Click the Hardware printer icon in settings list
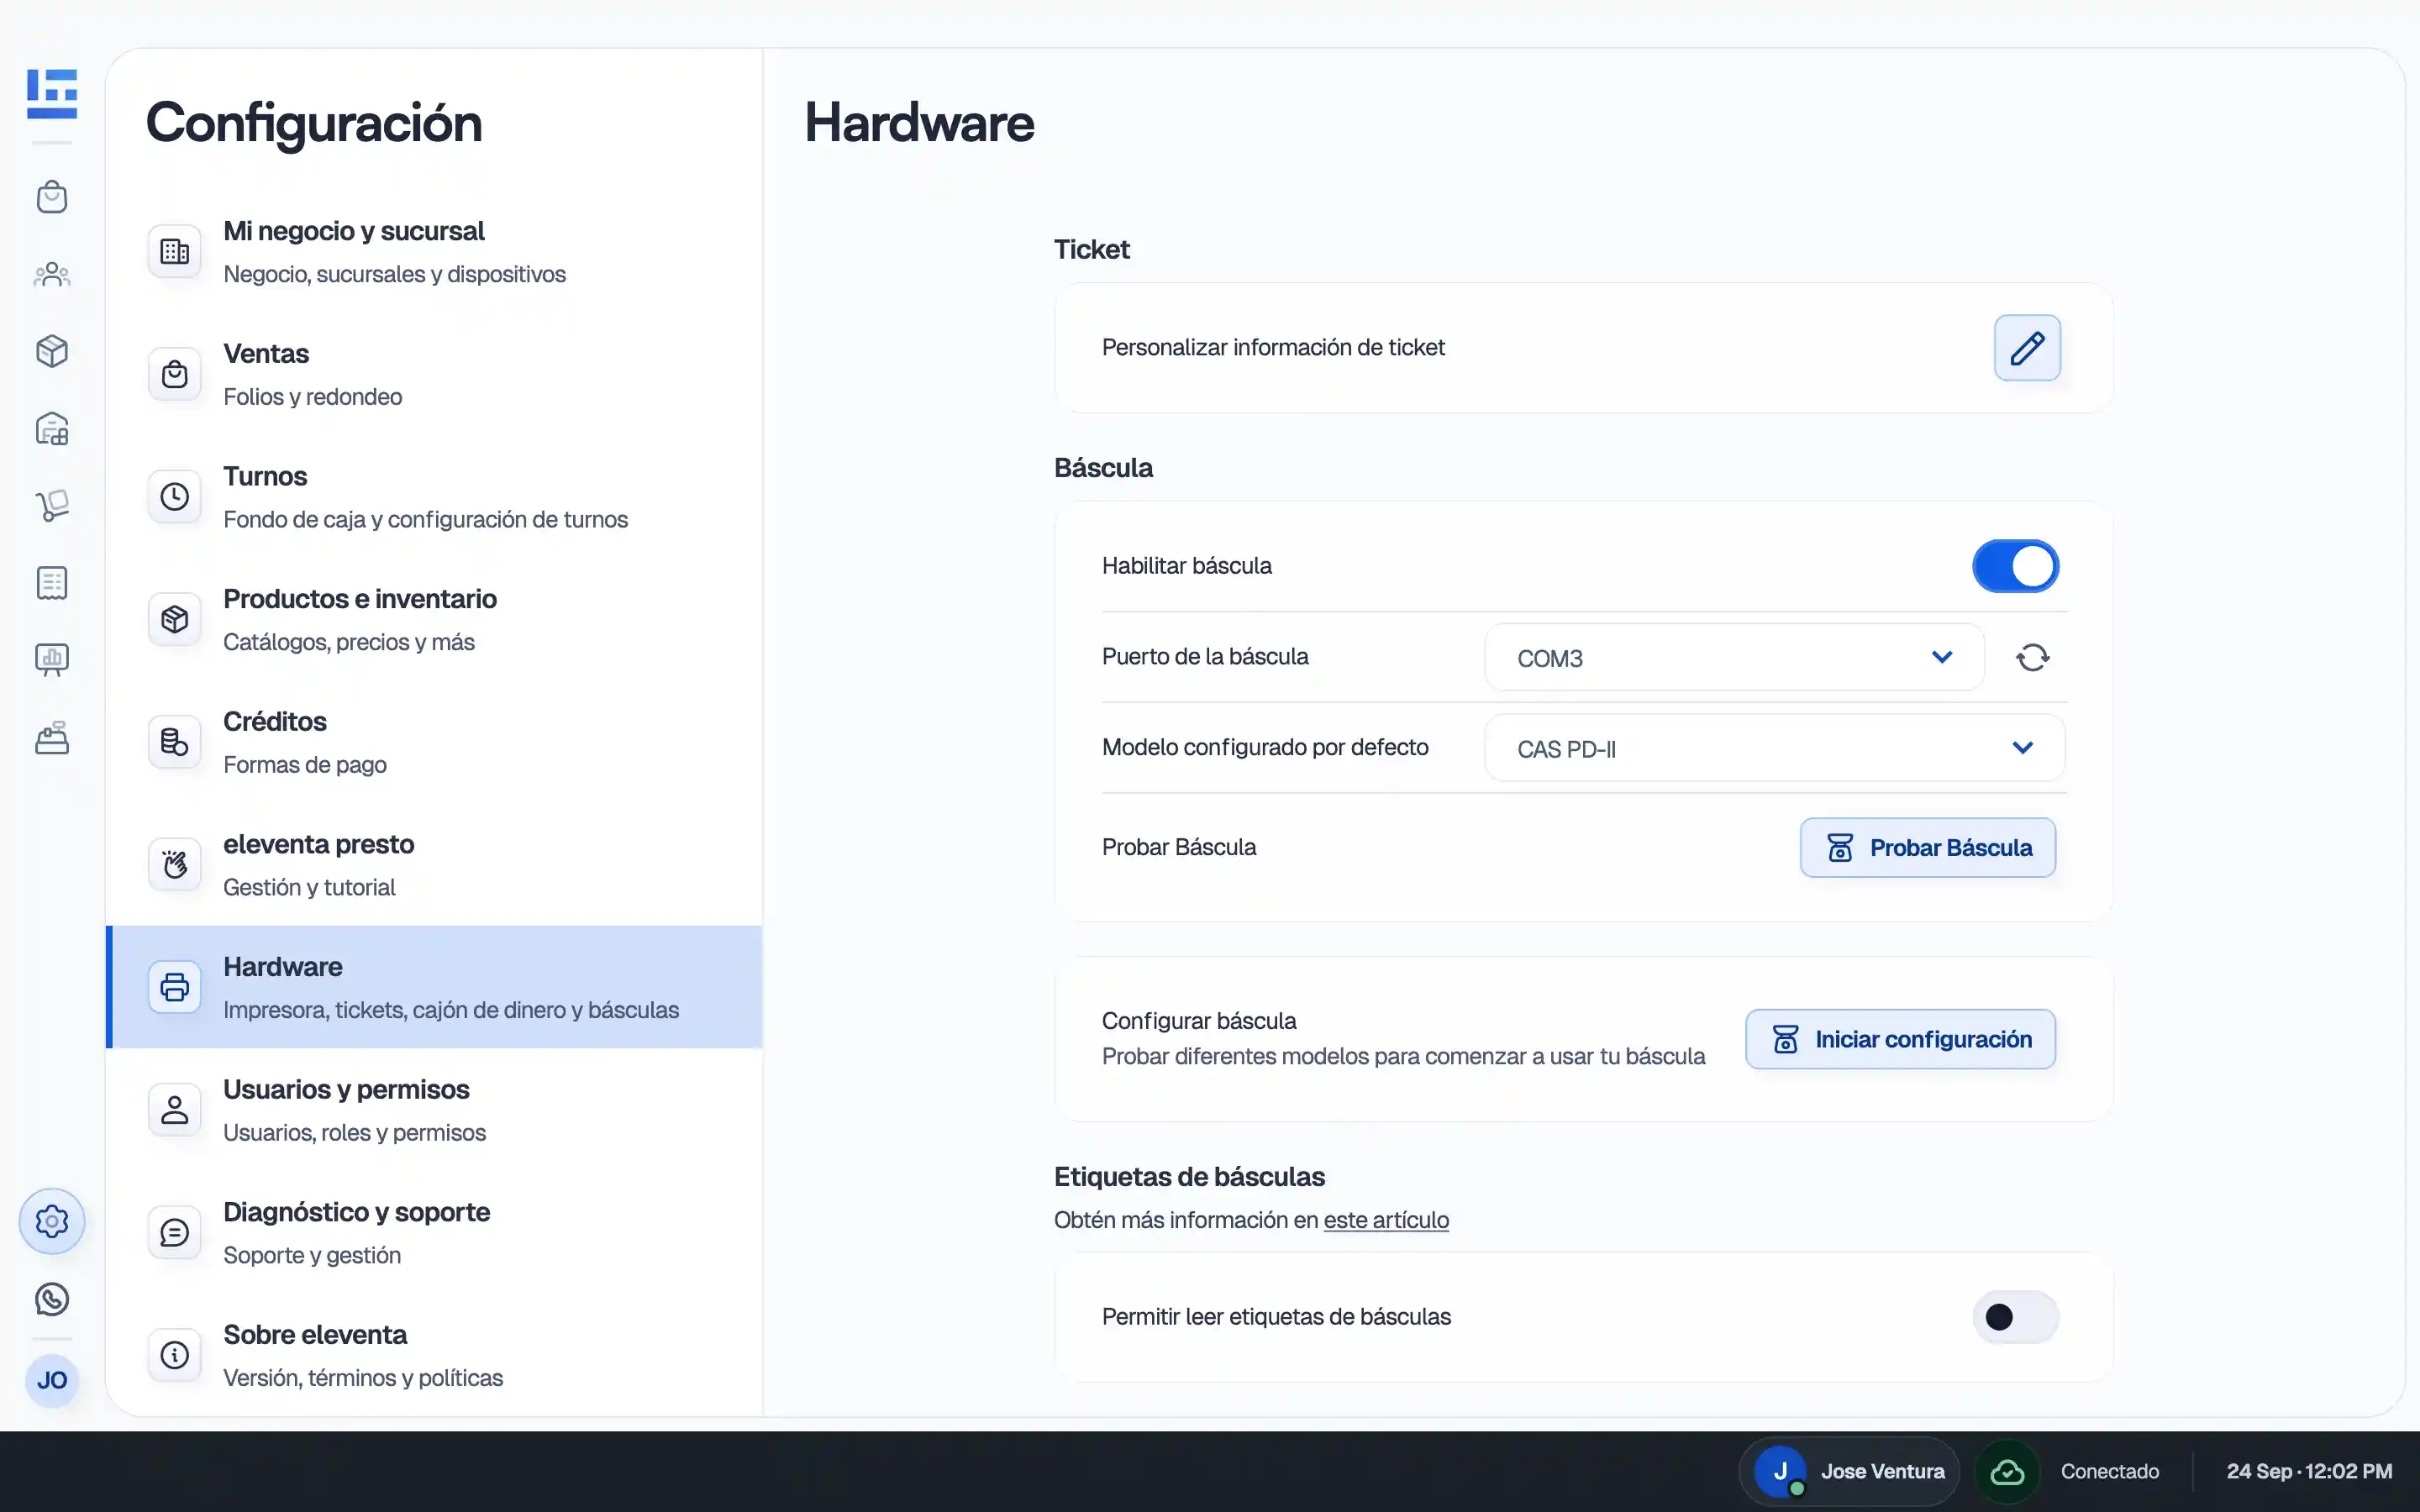2420x1512 pixels. point(175,987)
